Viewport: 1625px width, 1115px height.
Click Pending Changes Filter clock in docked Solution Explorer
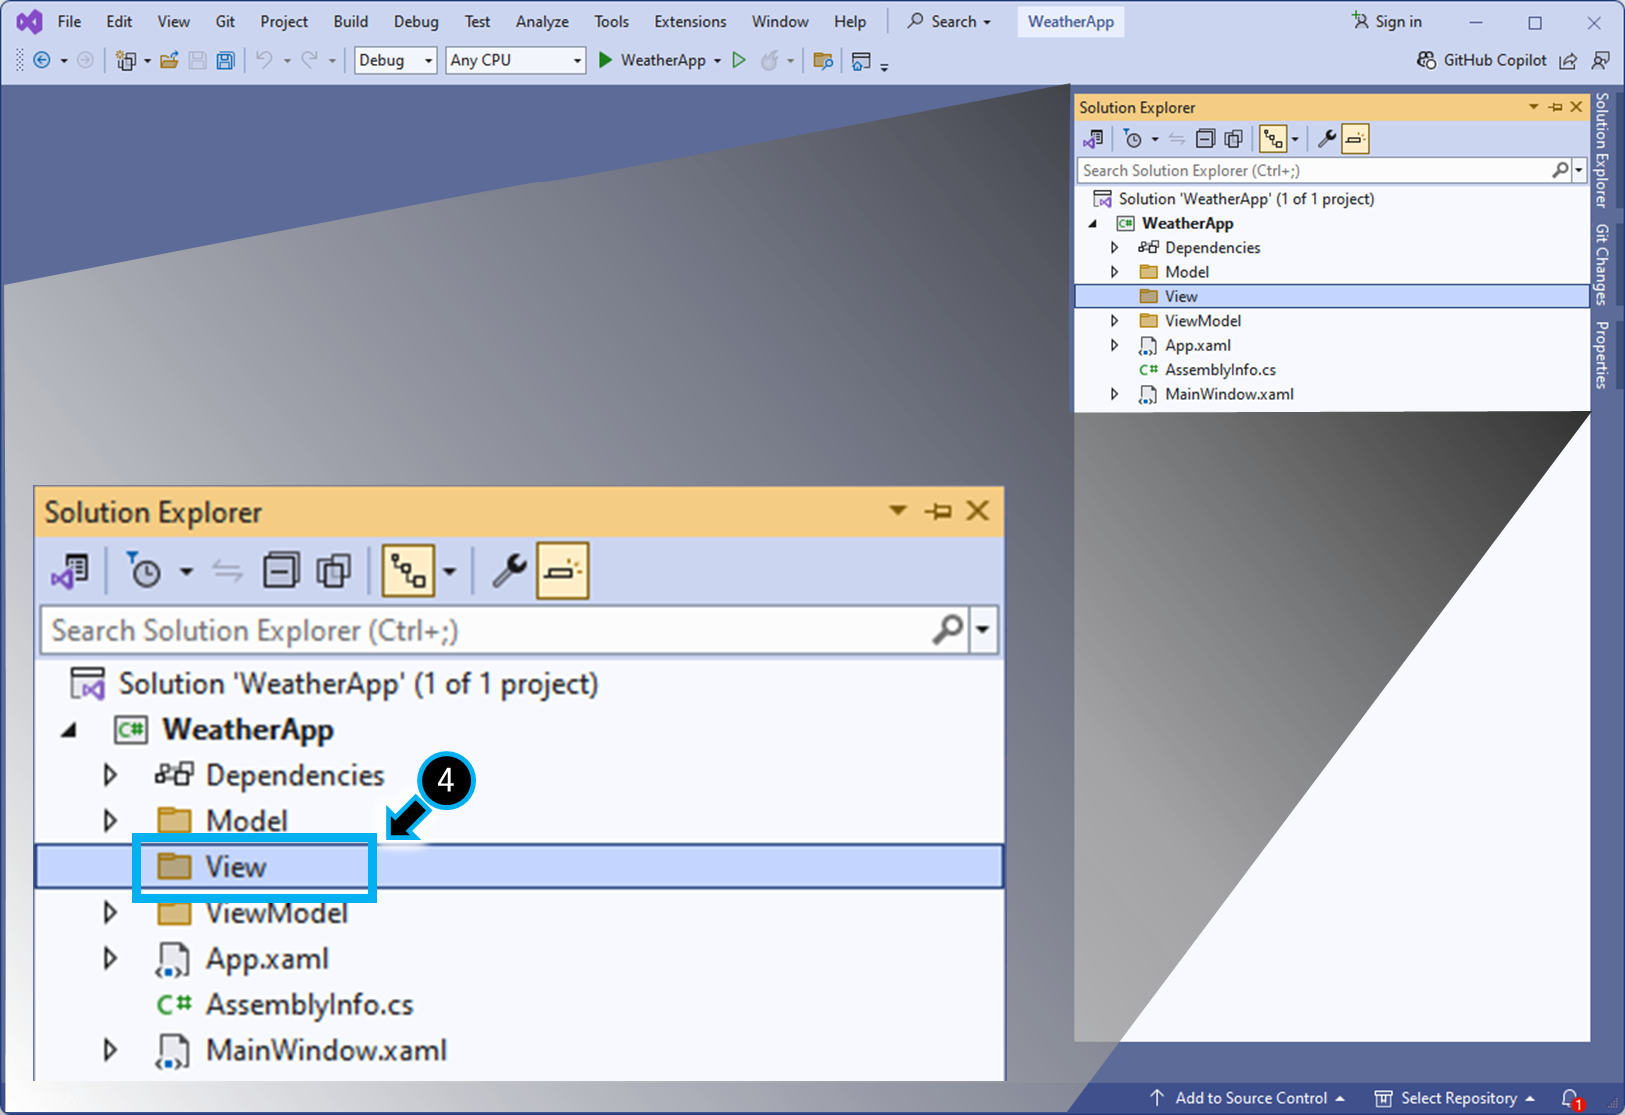click(x=1132, y=139)
